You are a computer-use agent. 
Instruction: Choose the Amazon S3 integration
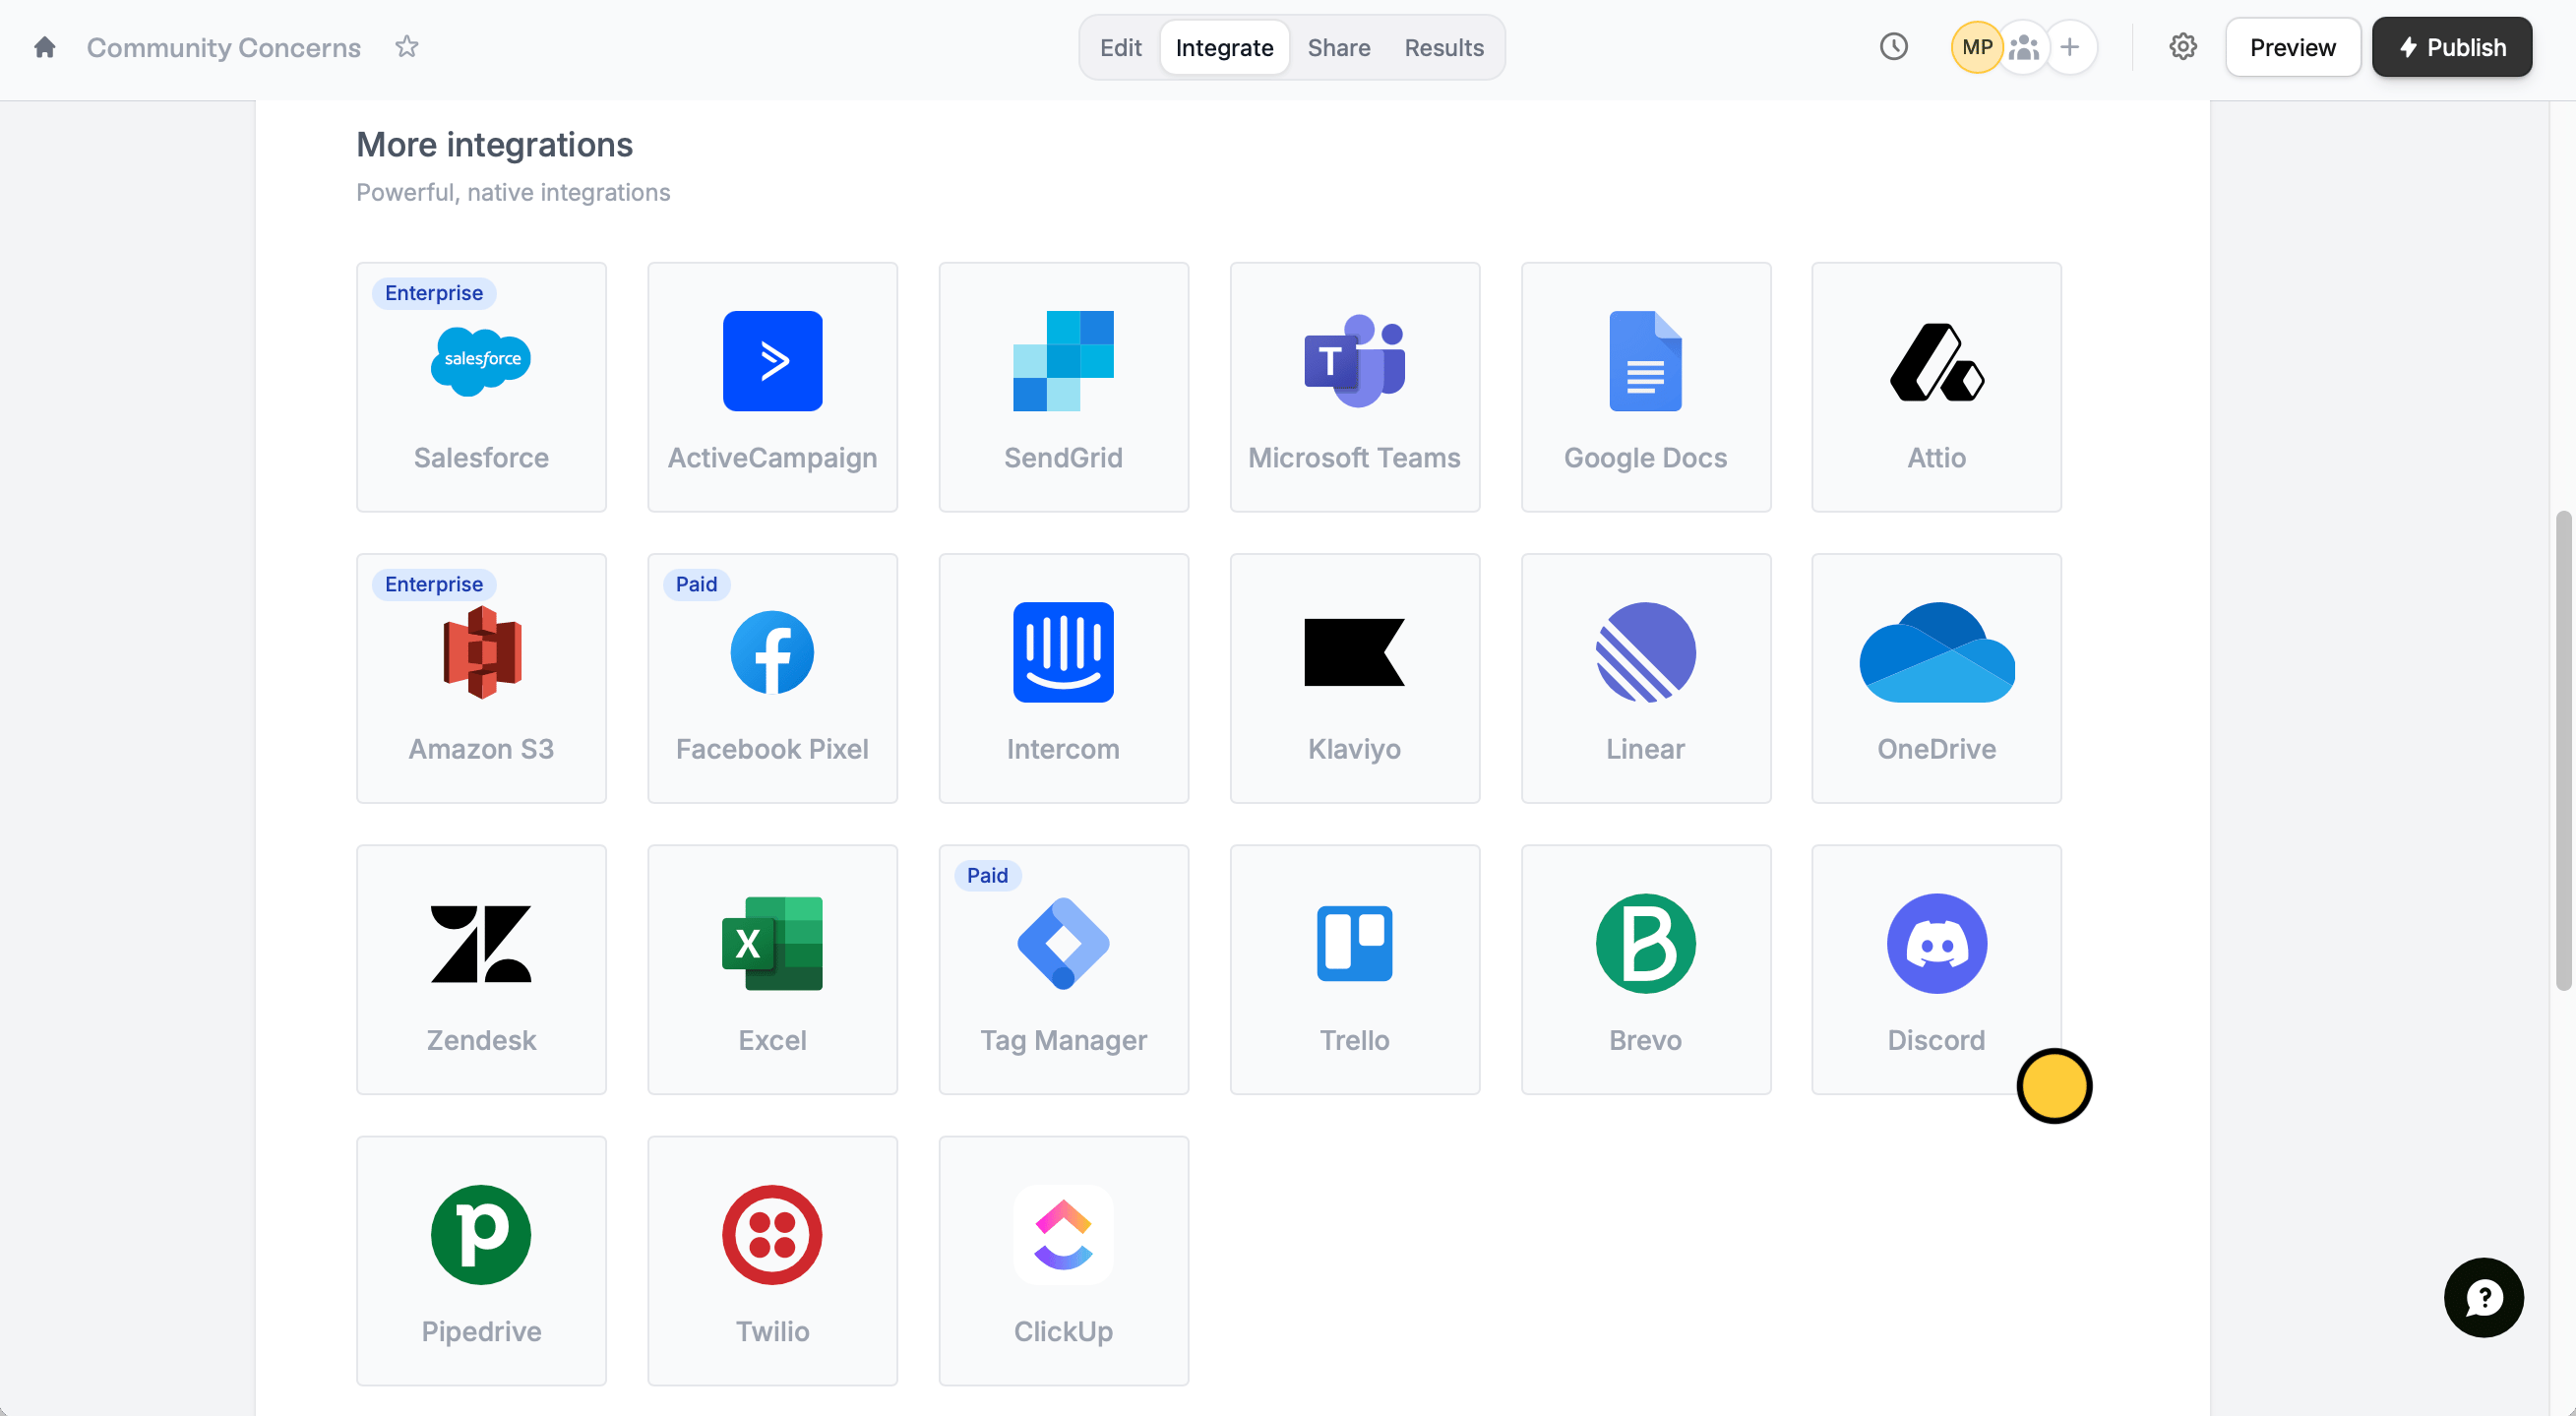click(x=481, y=678)
